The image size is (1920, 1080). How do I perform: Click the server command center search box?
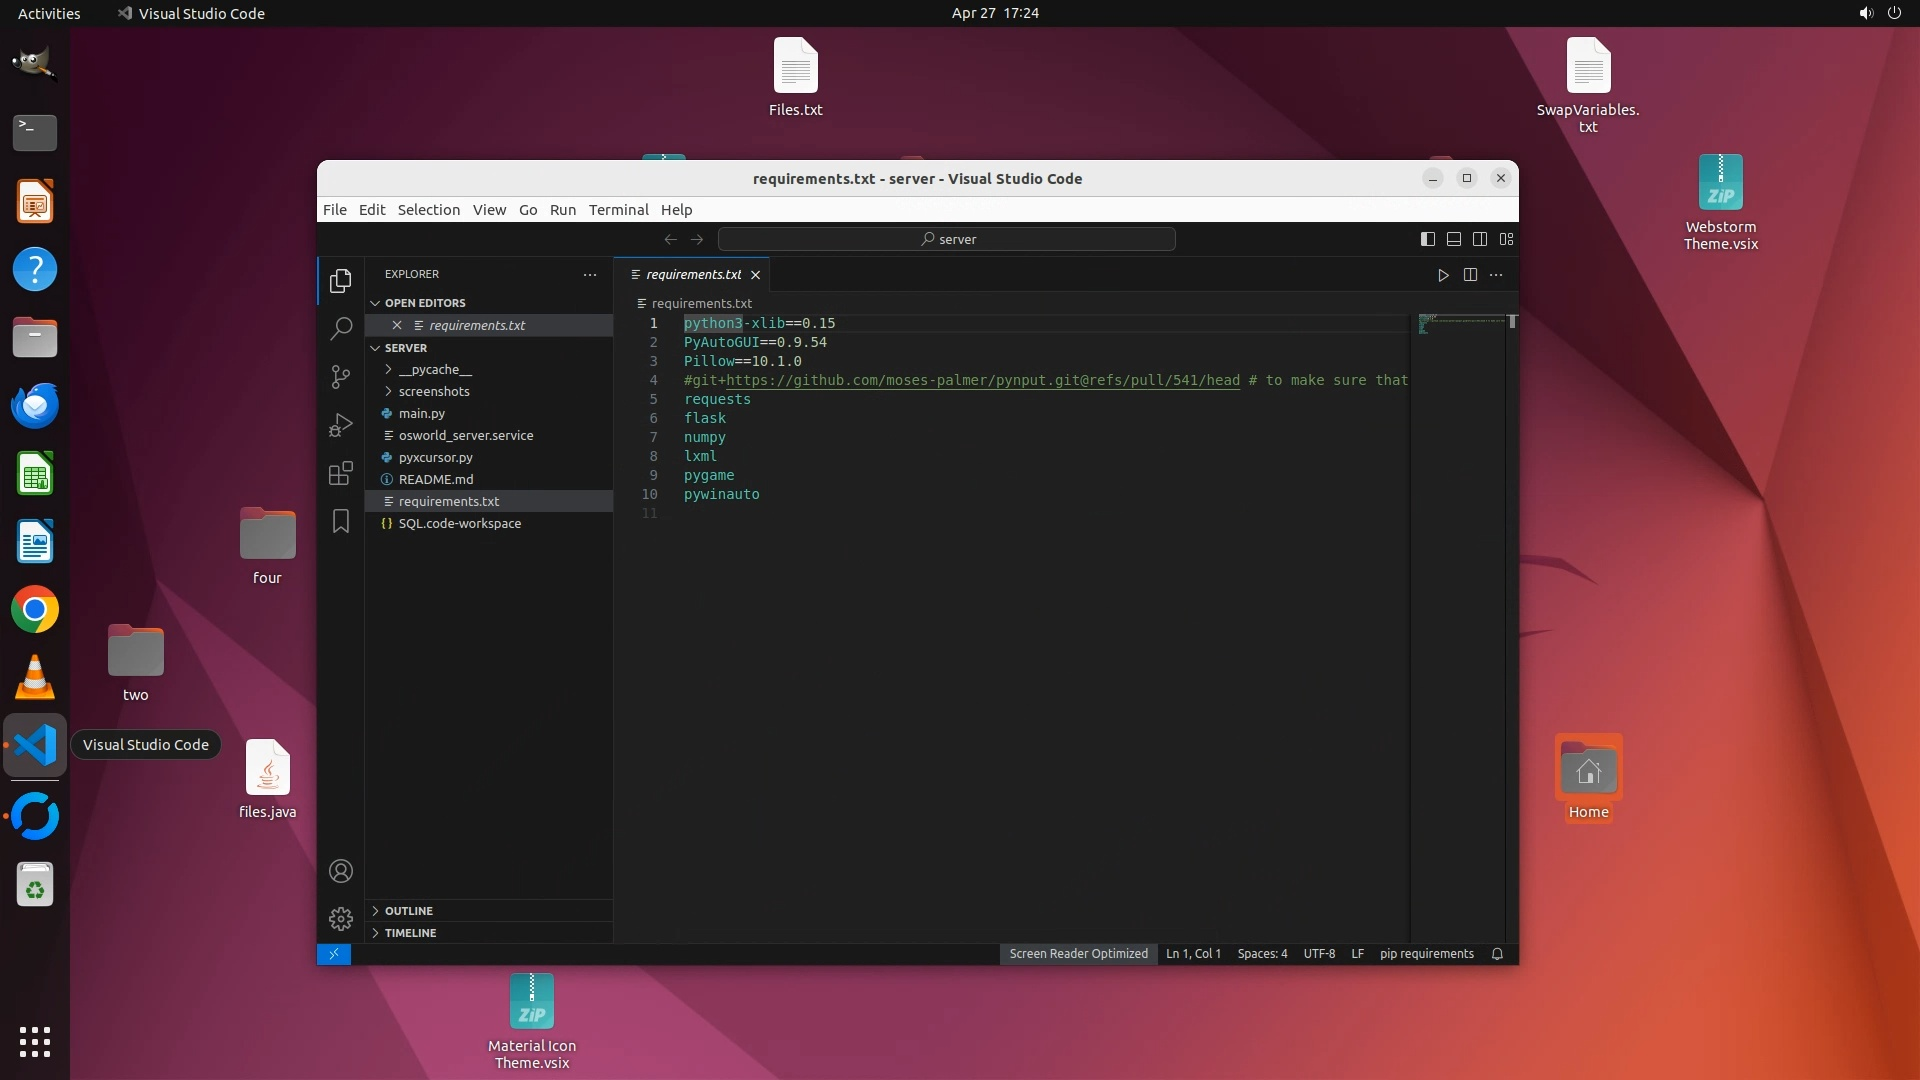(x=946, y=239)
